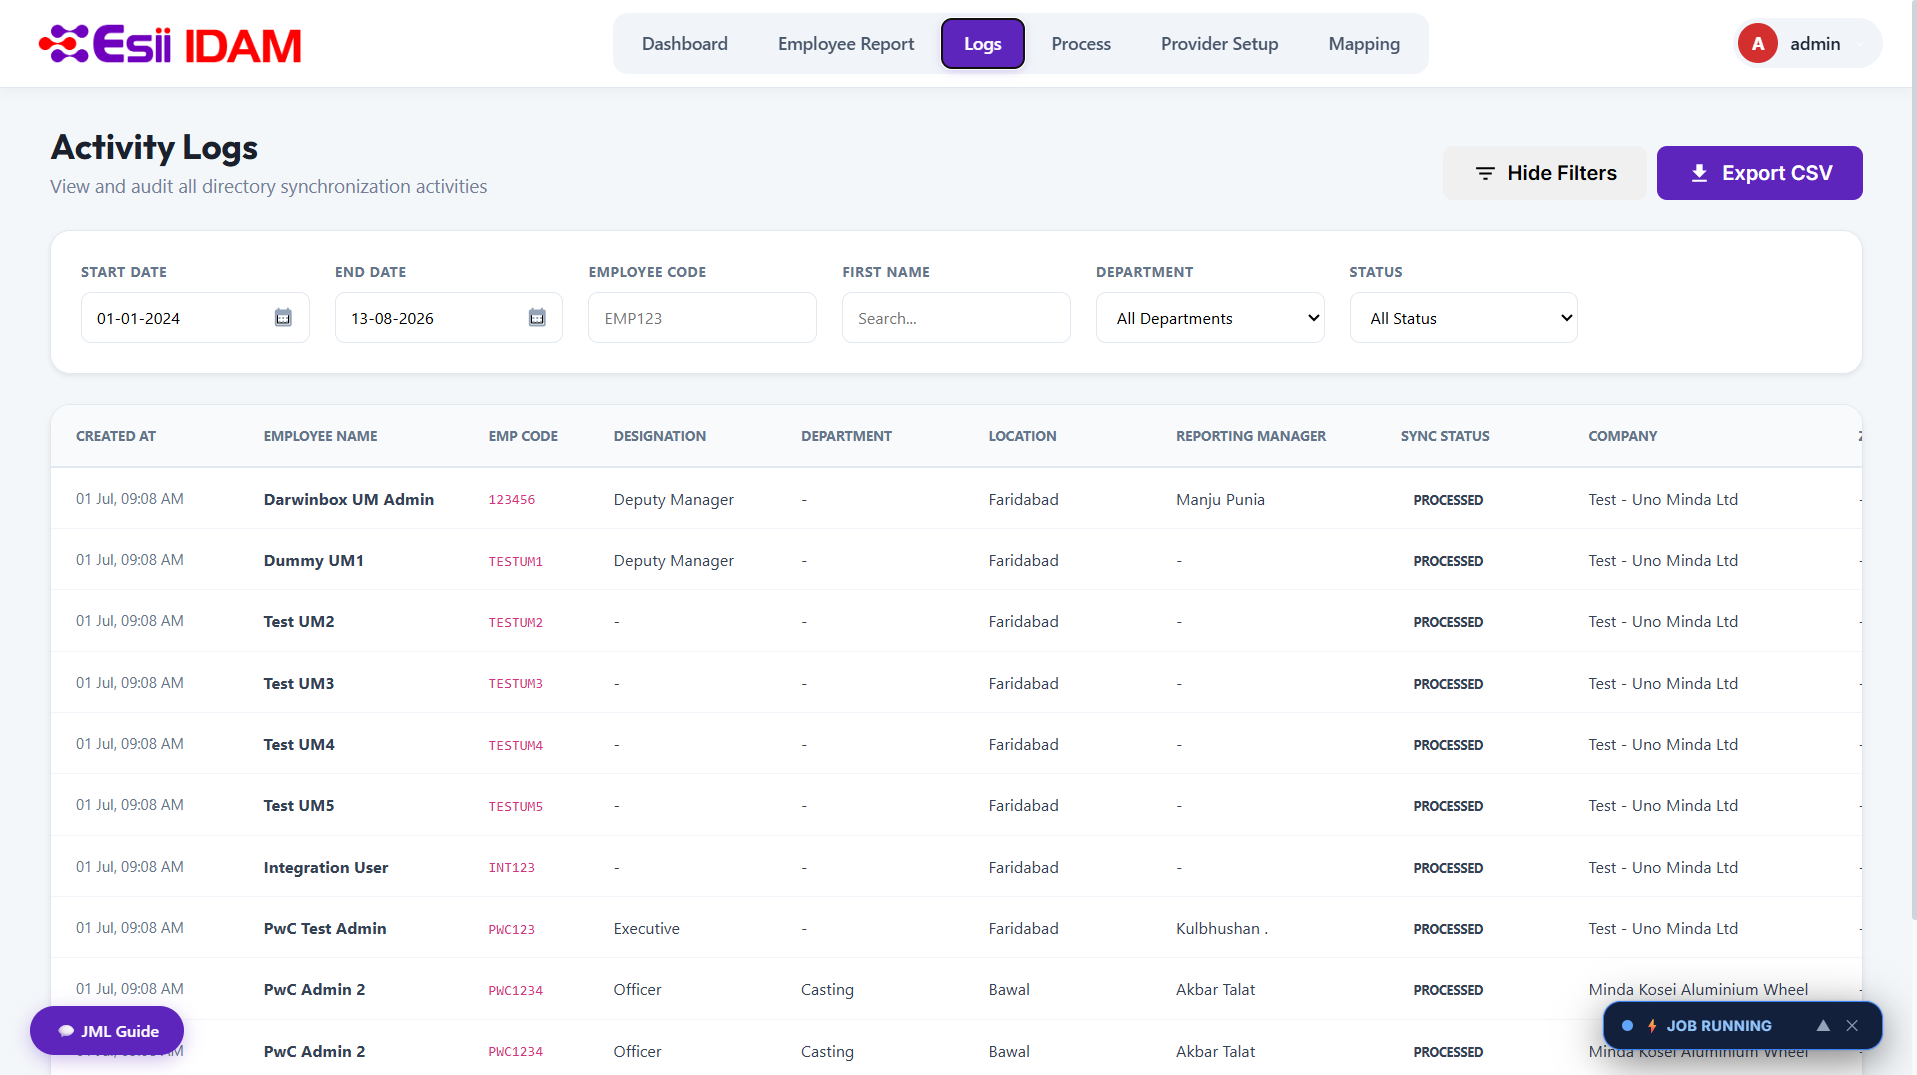Open the Start Date calendar picker icon
Viewport: 1917px width, 1075px height.
point(283,317)
